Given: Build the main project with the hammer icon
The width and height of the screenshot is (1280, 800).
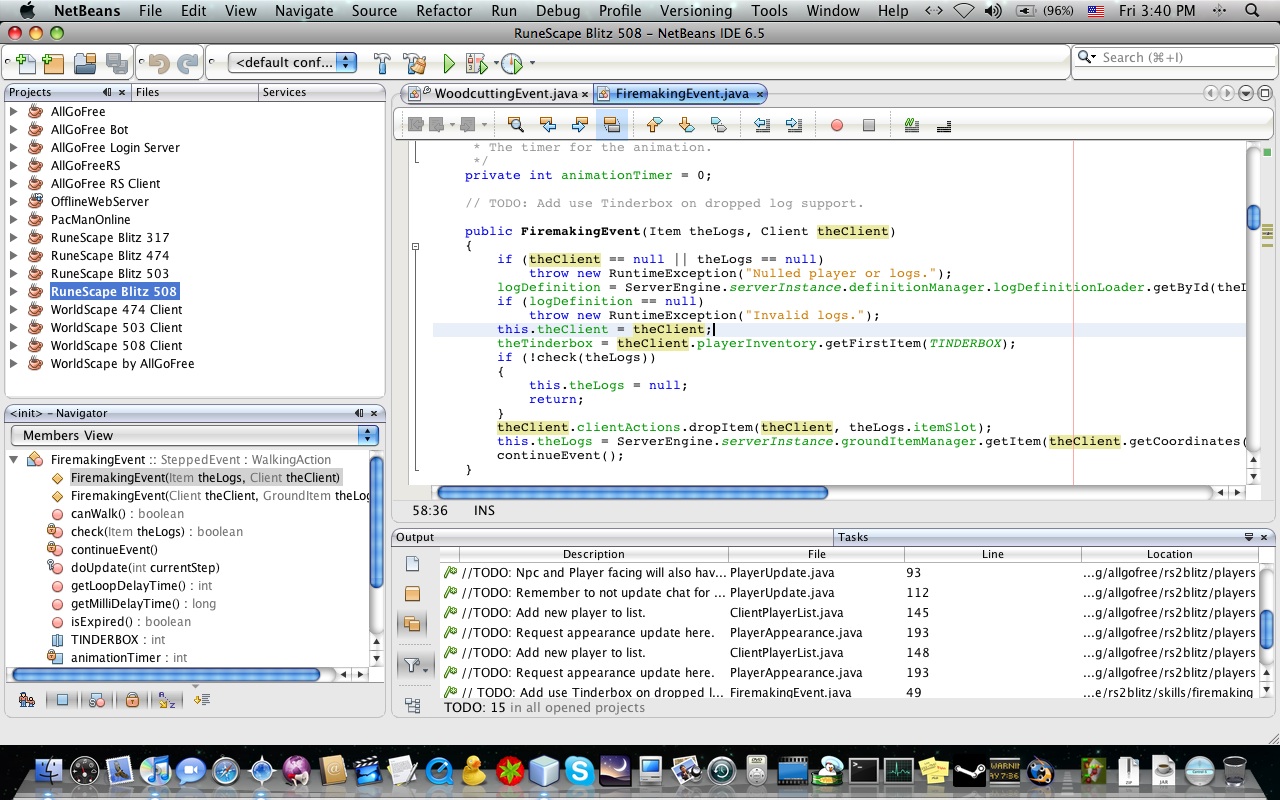Looking at the screenshot, I should click(382, 63).
